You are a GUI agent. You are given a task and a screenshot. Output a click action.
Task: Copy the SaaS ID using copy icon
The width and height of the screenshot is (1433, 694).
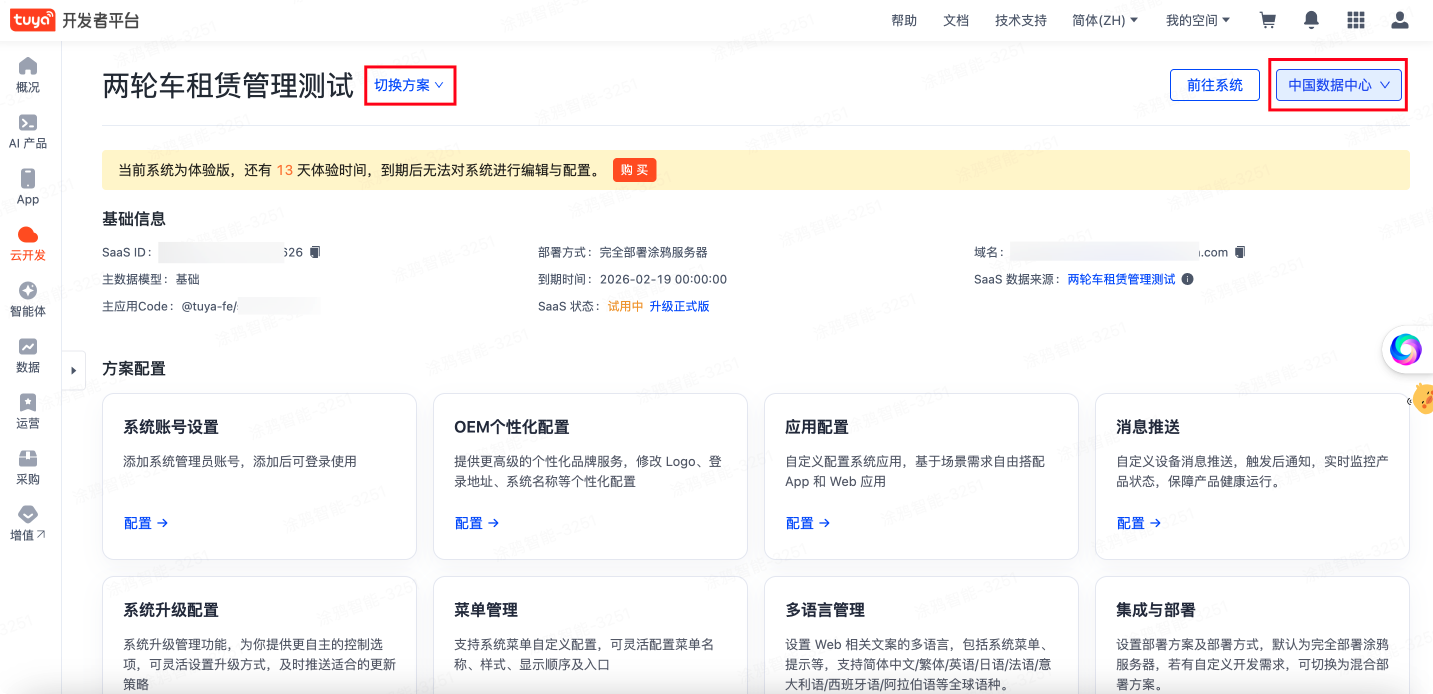(x=314, y=252)
